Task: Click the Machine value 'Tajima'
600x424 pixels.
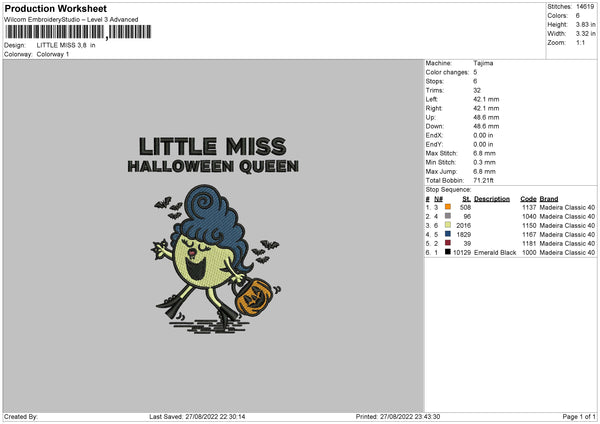Action: pos(483,63)
